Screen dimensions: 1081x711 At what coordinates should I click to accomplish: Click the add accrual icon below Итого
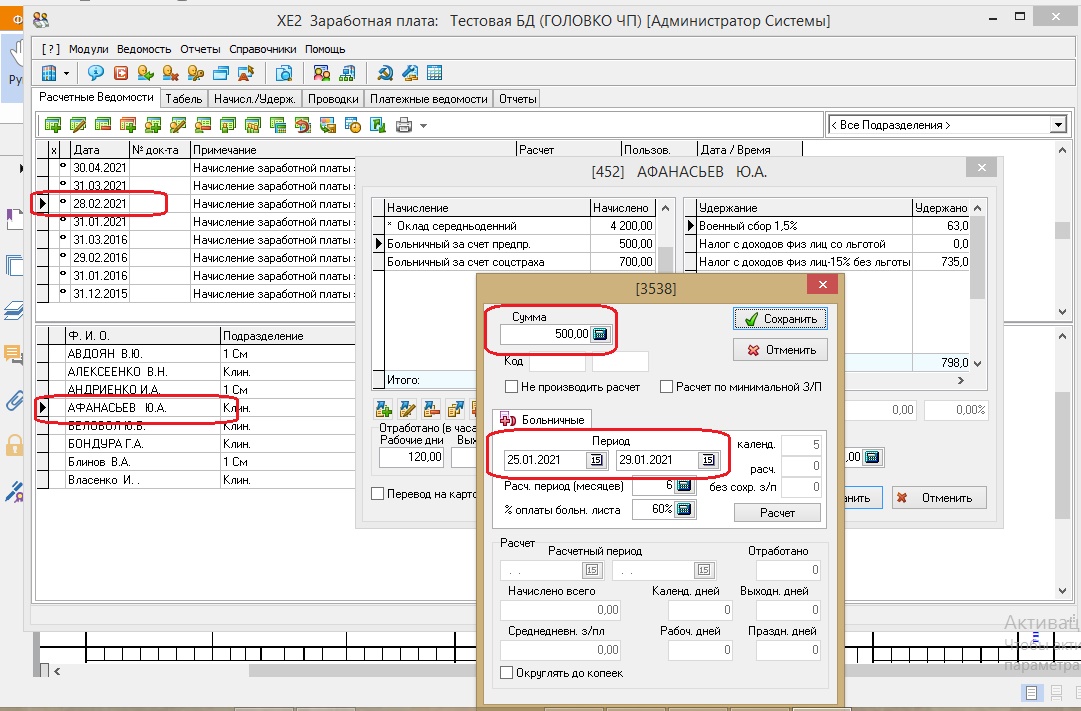[383, 408]
